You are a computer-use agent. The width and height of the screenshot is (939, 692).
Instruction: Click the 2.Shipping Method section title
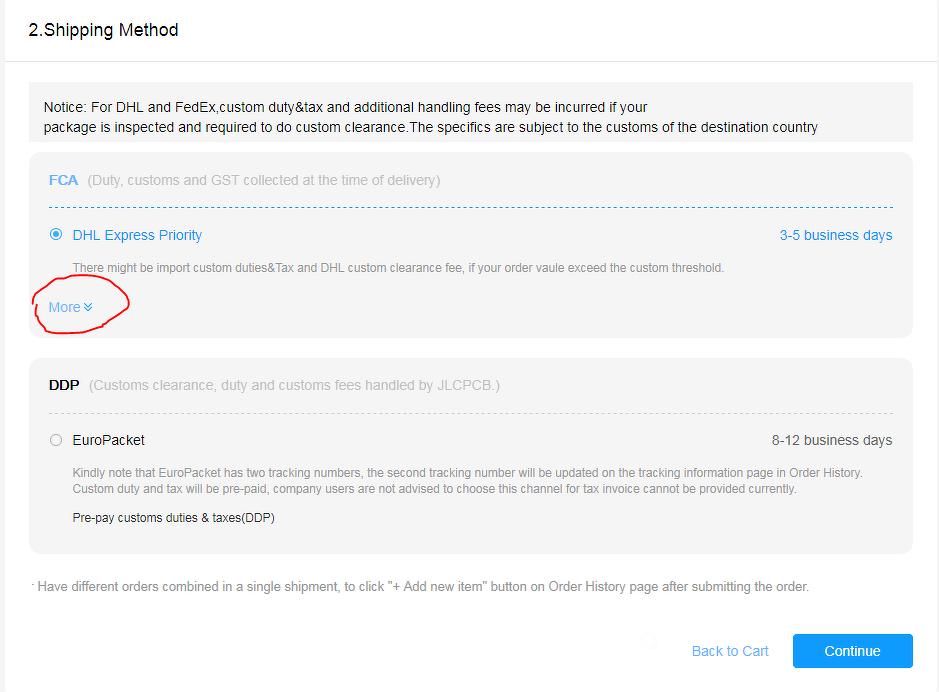pyautogui.click(x=103, y=30)
